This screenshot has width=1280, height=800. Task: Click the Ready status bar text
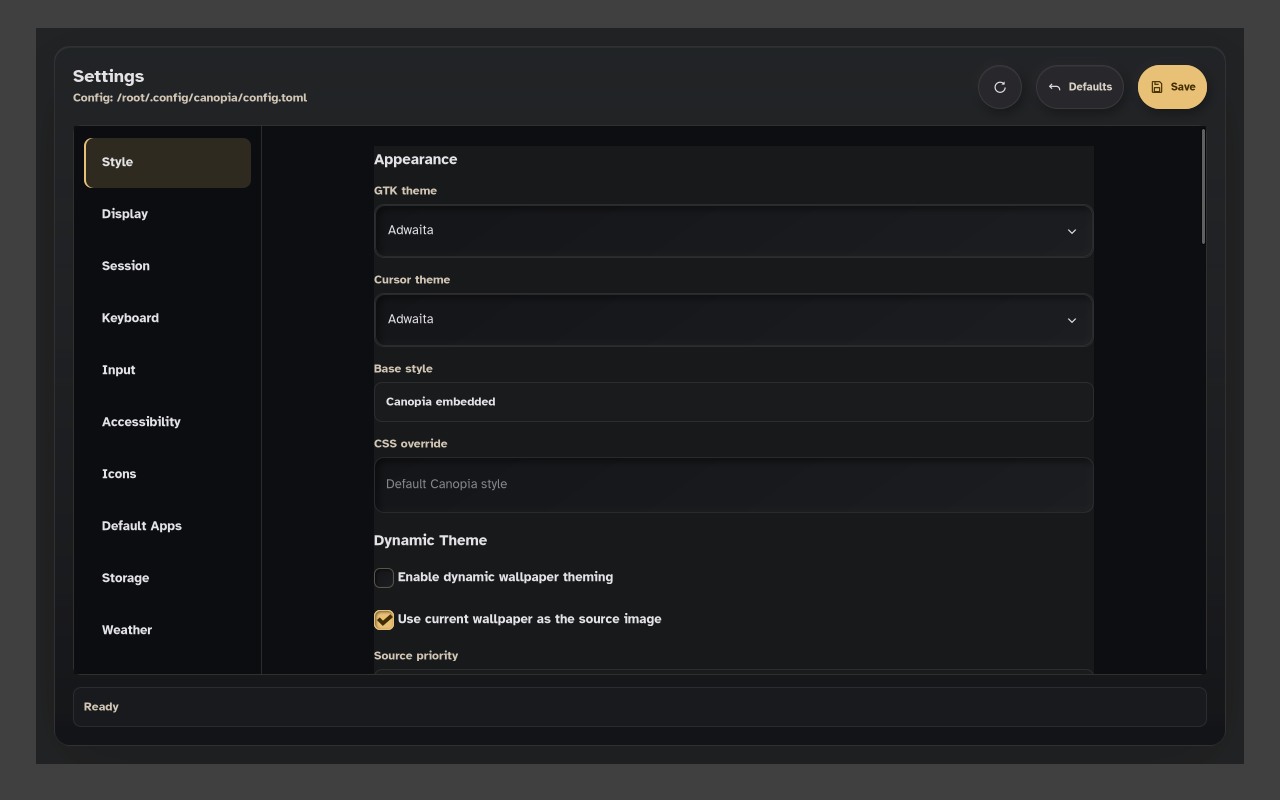(101, 707)
